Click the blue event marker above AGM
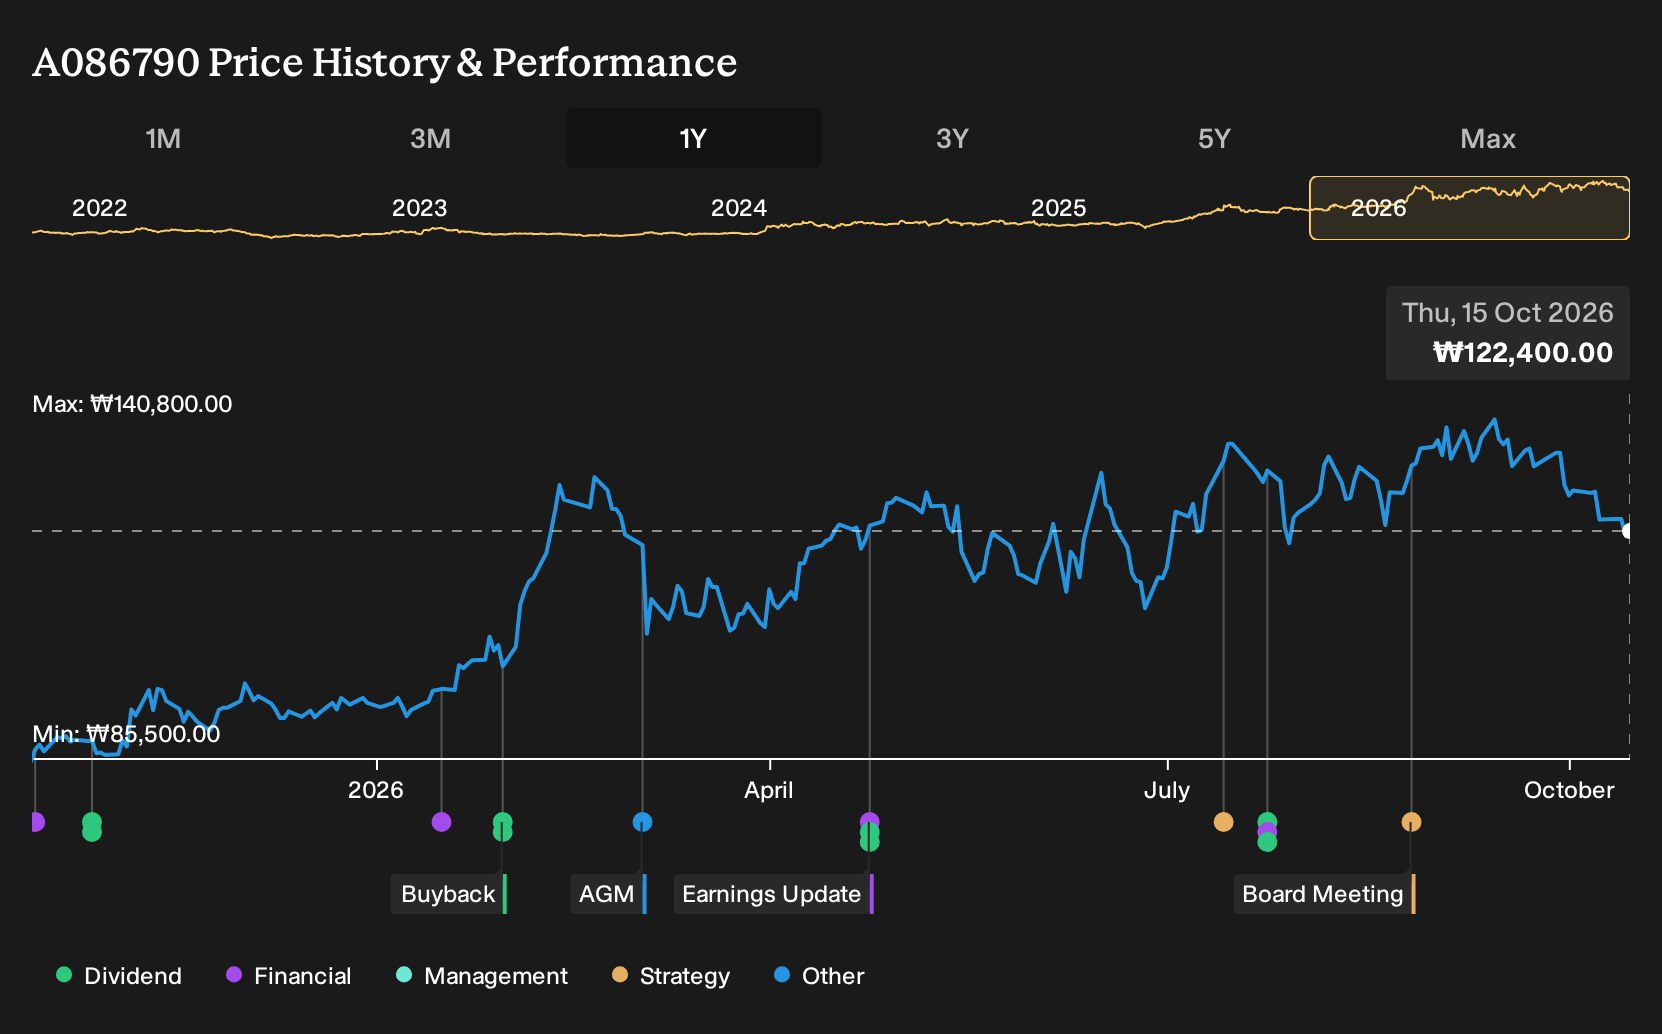The height and width of the screenshot is (1034, 1662). pos(642,822)
